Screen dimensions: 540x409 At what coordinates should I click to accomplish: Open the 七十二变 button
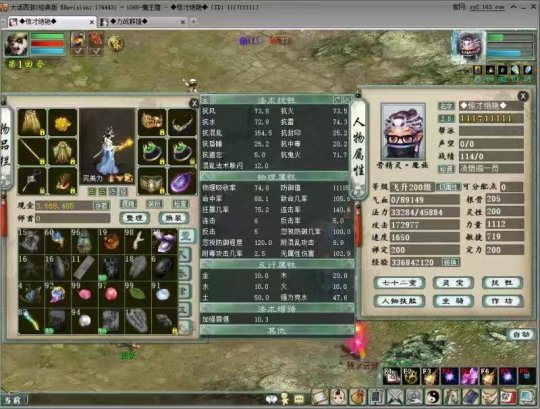[399, 283]
